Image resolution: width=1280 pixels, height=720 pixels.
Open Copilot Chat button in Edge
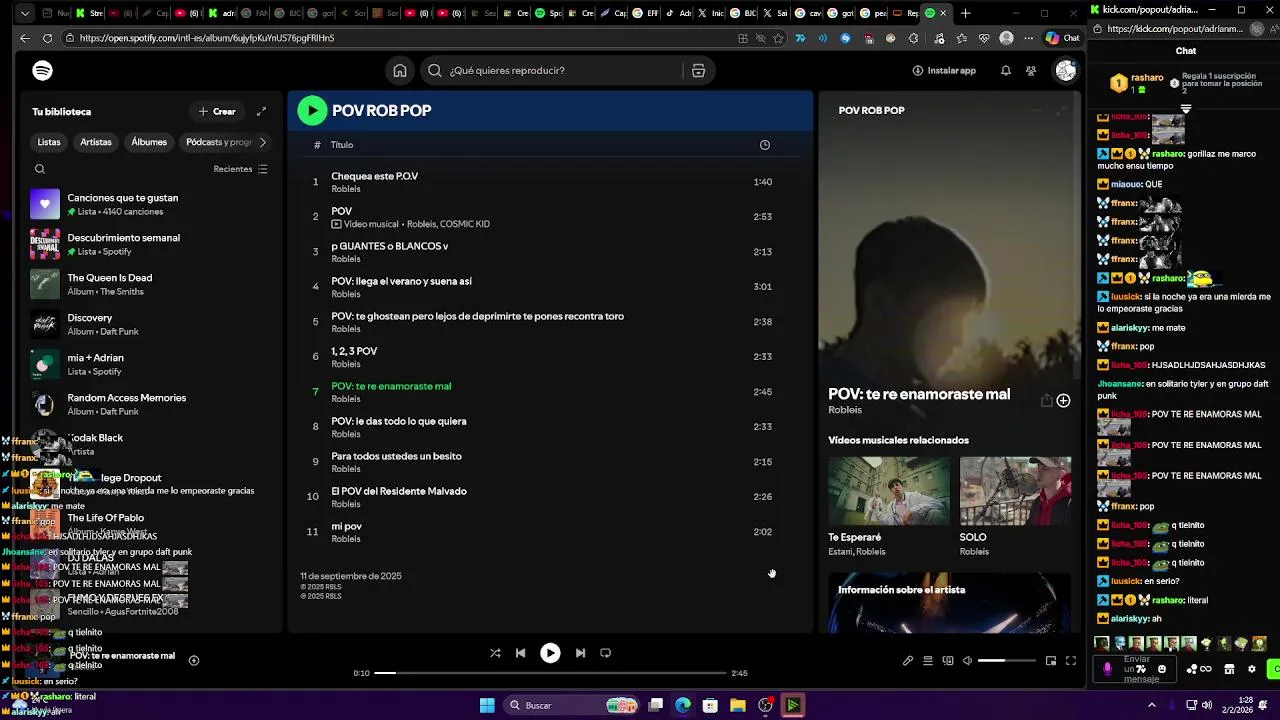click(x=1062, y=38)
